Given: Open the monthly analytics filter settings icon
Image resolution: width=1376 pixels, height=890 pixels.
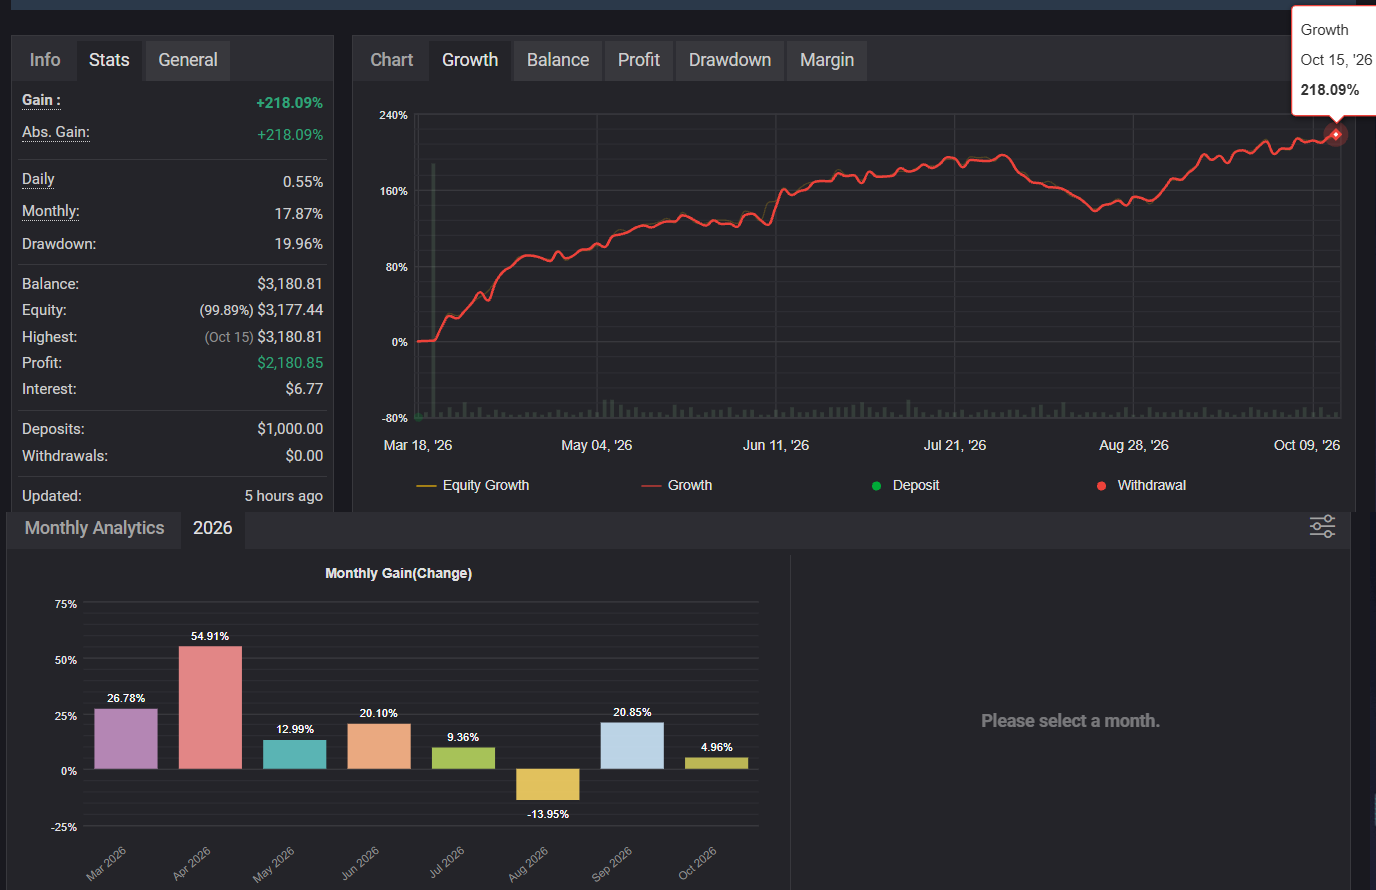Looking at the screenshot, I should [x=1322, y=526].
